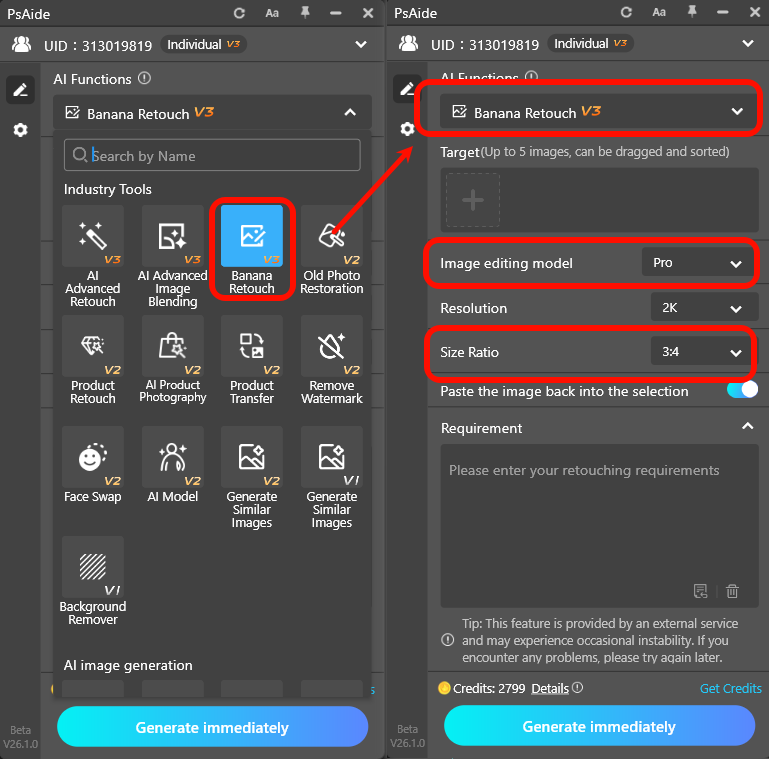Click the Beta V26.1.0 label in left panel
Viewport: 769px width, 759px height.
click(21, 736)
